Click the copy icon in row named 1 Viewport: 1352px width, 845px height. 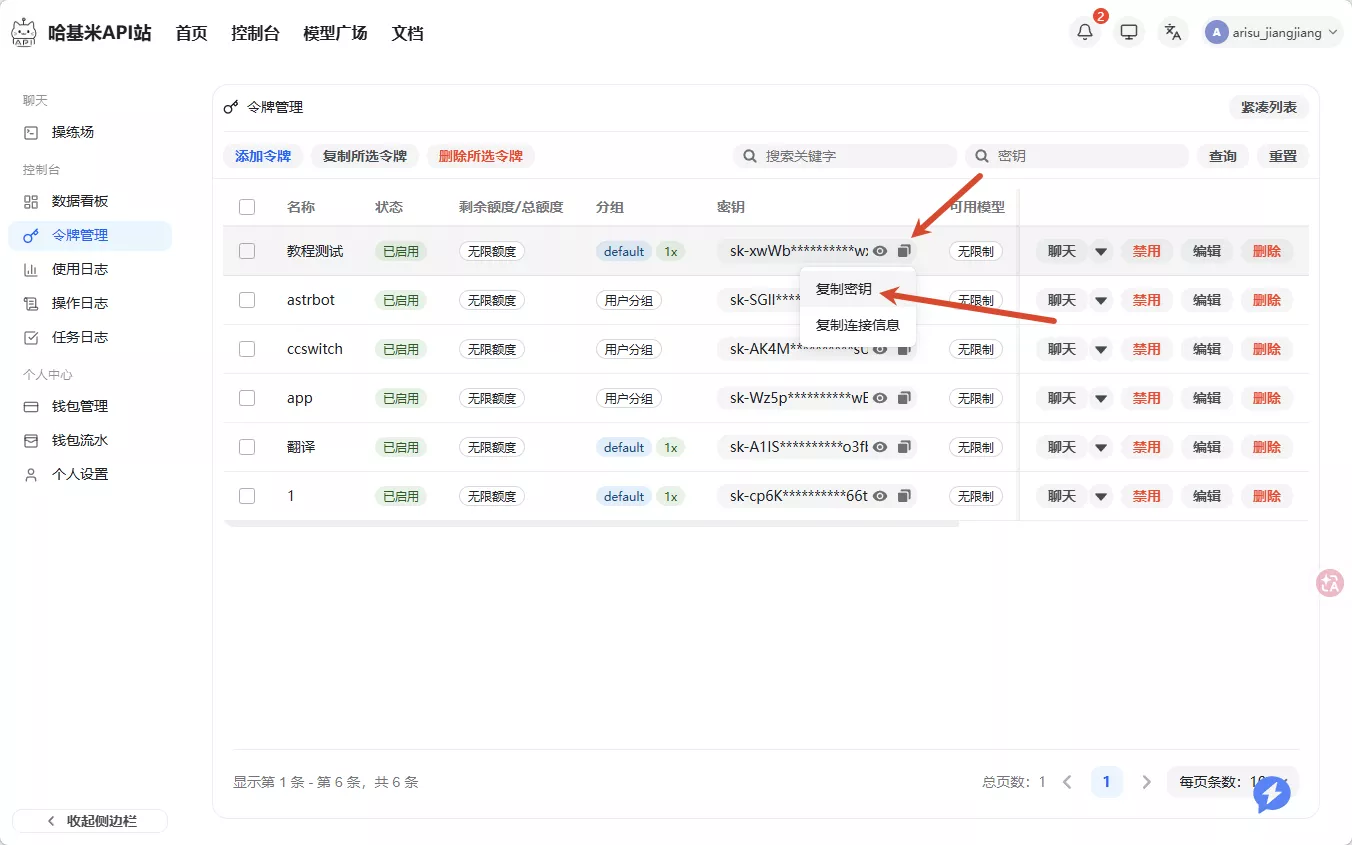904,496
